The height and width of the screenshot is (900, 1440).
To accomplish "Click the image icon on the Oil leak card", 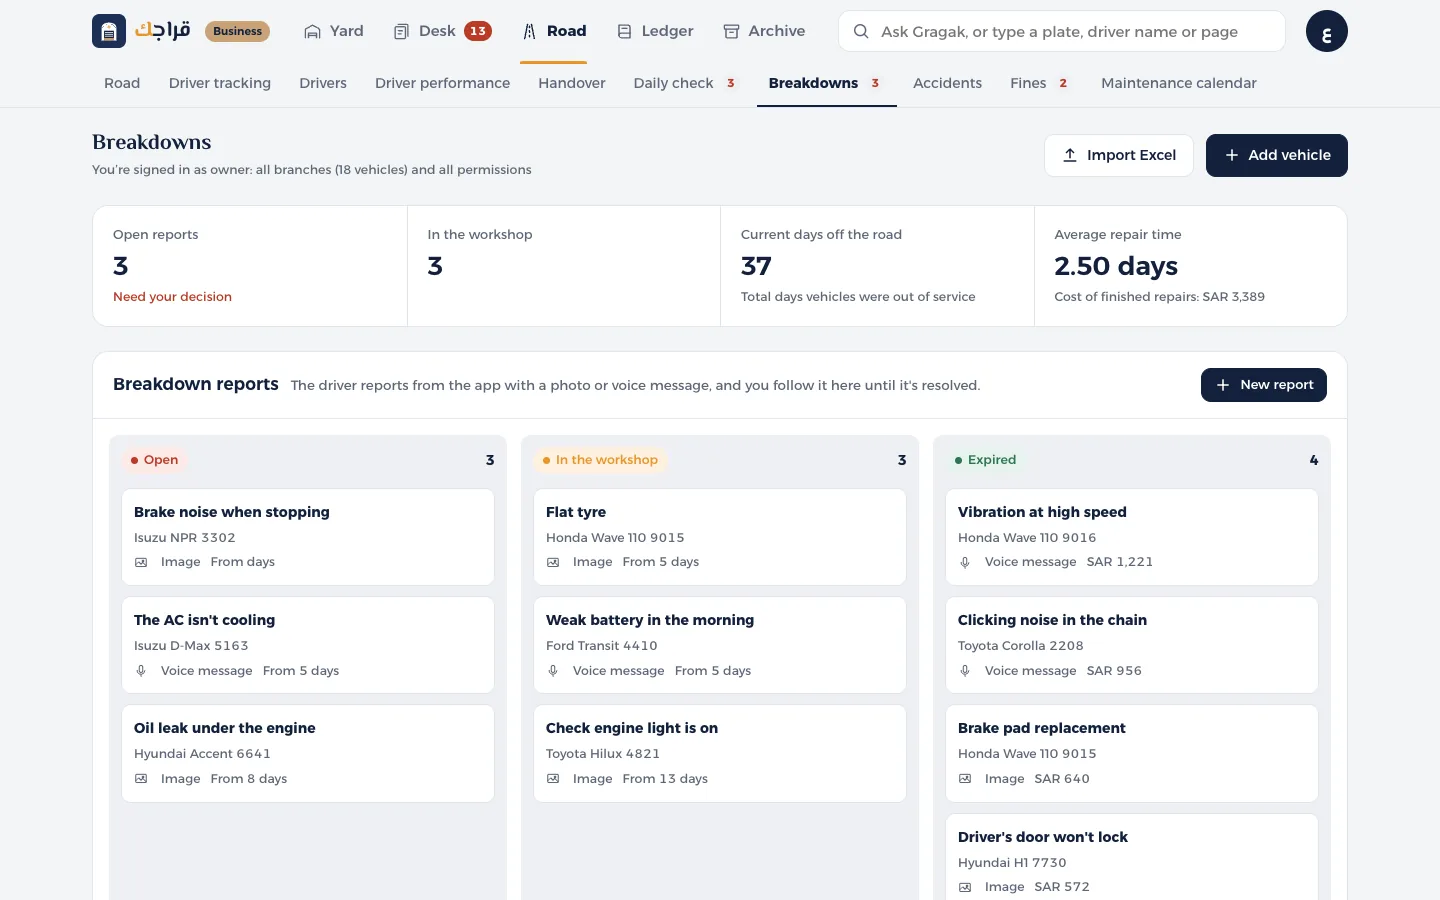I will [141, 779].
